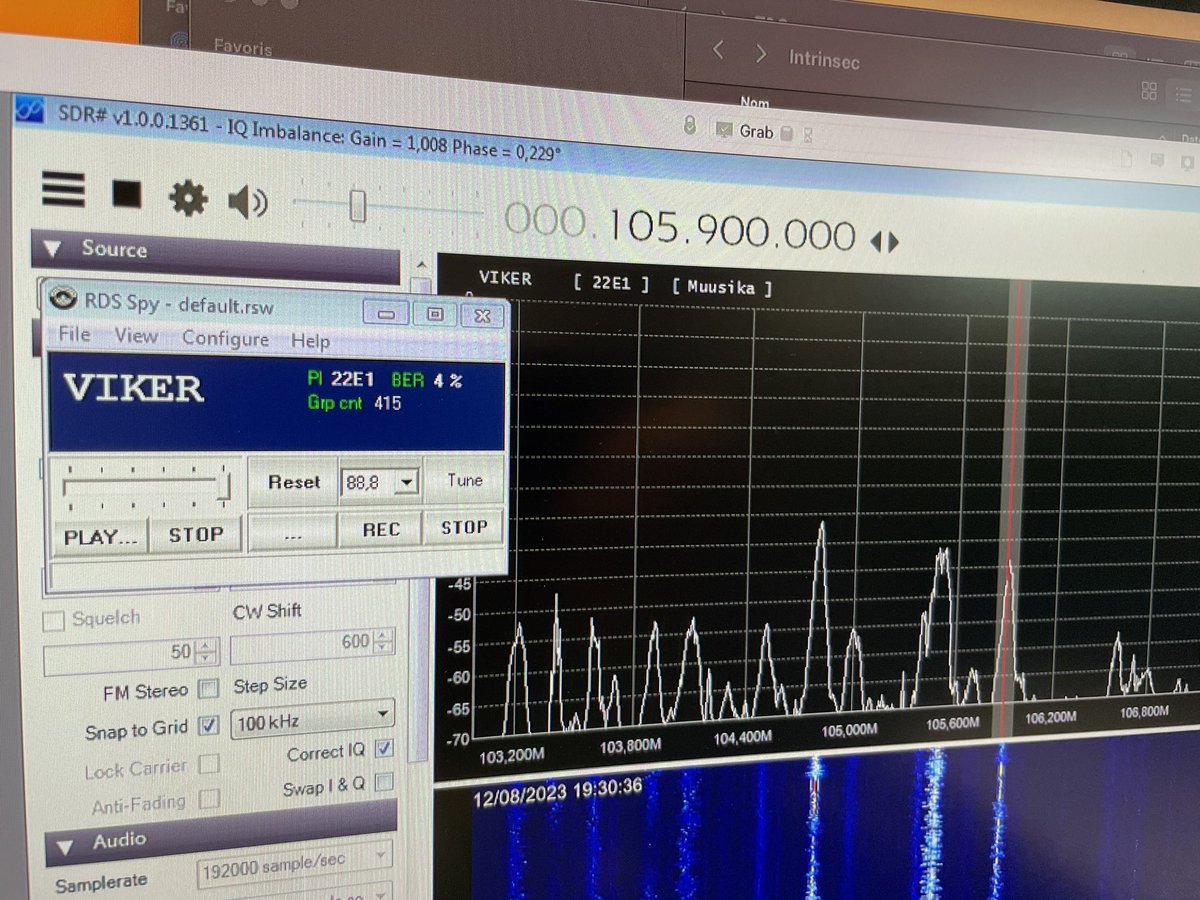Click the PLAY... button in RDS Spy
The height and width of the screenshot is (900, 1200).
point(100,536)
